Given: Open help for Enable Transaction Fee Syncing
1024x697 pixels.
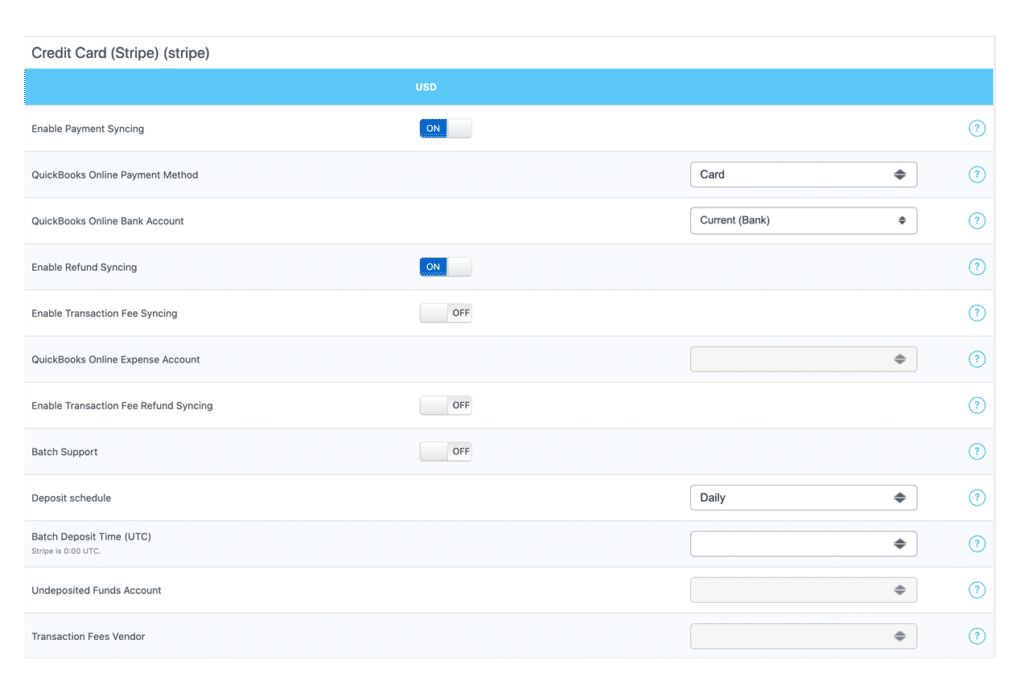Looking at the screenshot, I should click(x=976, y=313).
